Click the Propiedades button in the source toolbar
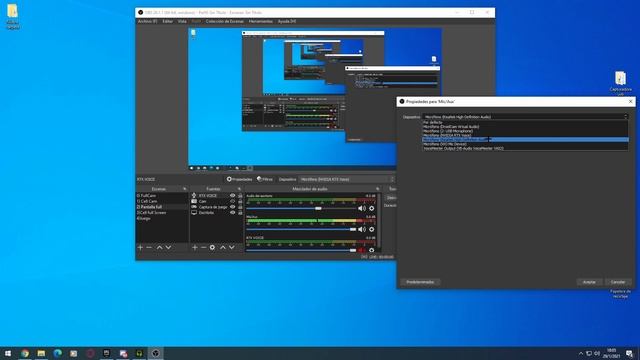Viewport: 640px width, 360px height. (x=240, y=179)
